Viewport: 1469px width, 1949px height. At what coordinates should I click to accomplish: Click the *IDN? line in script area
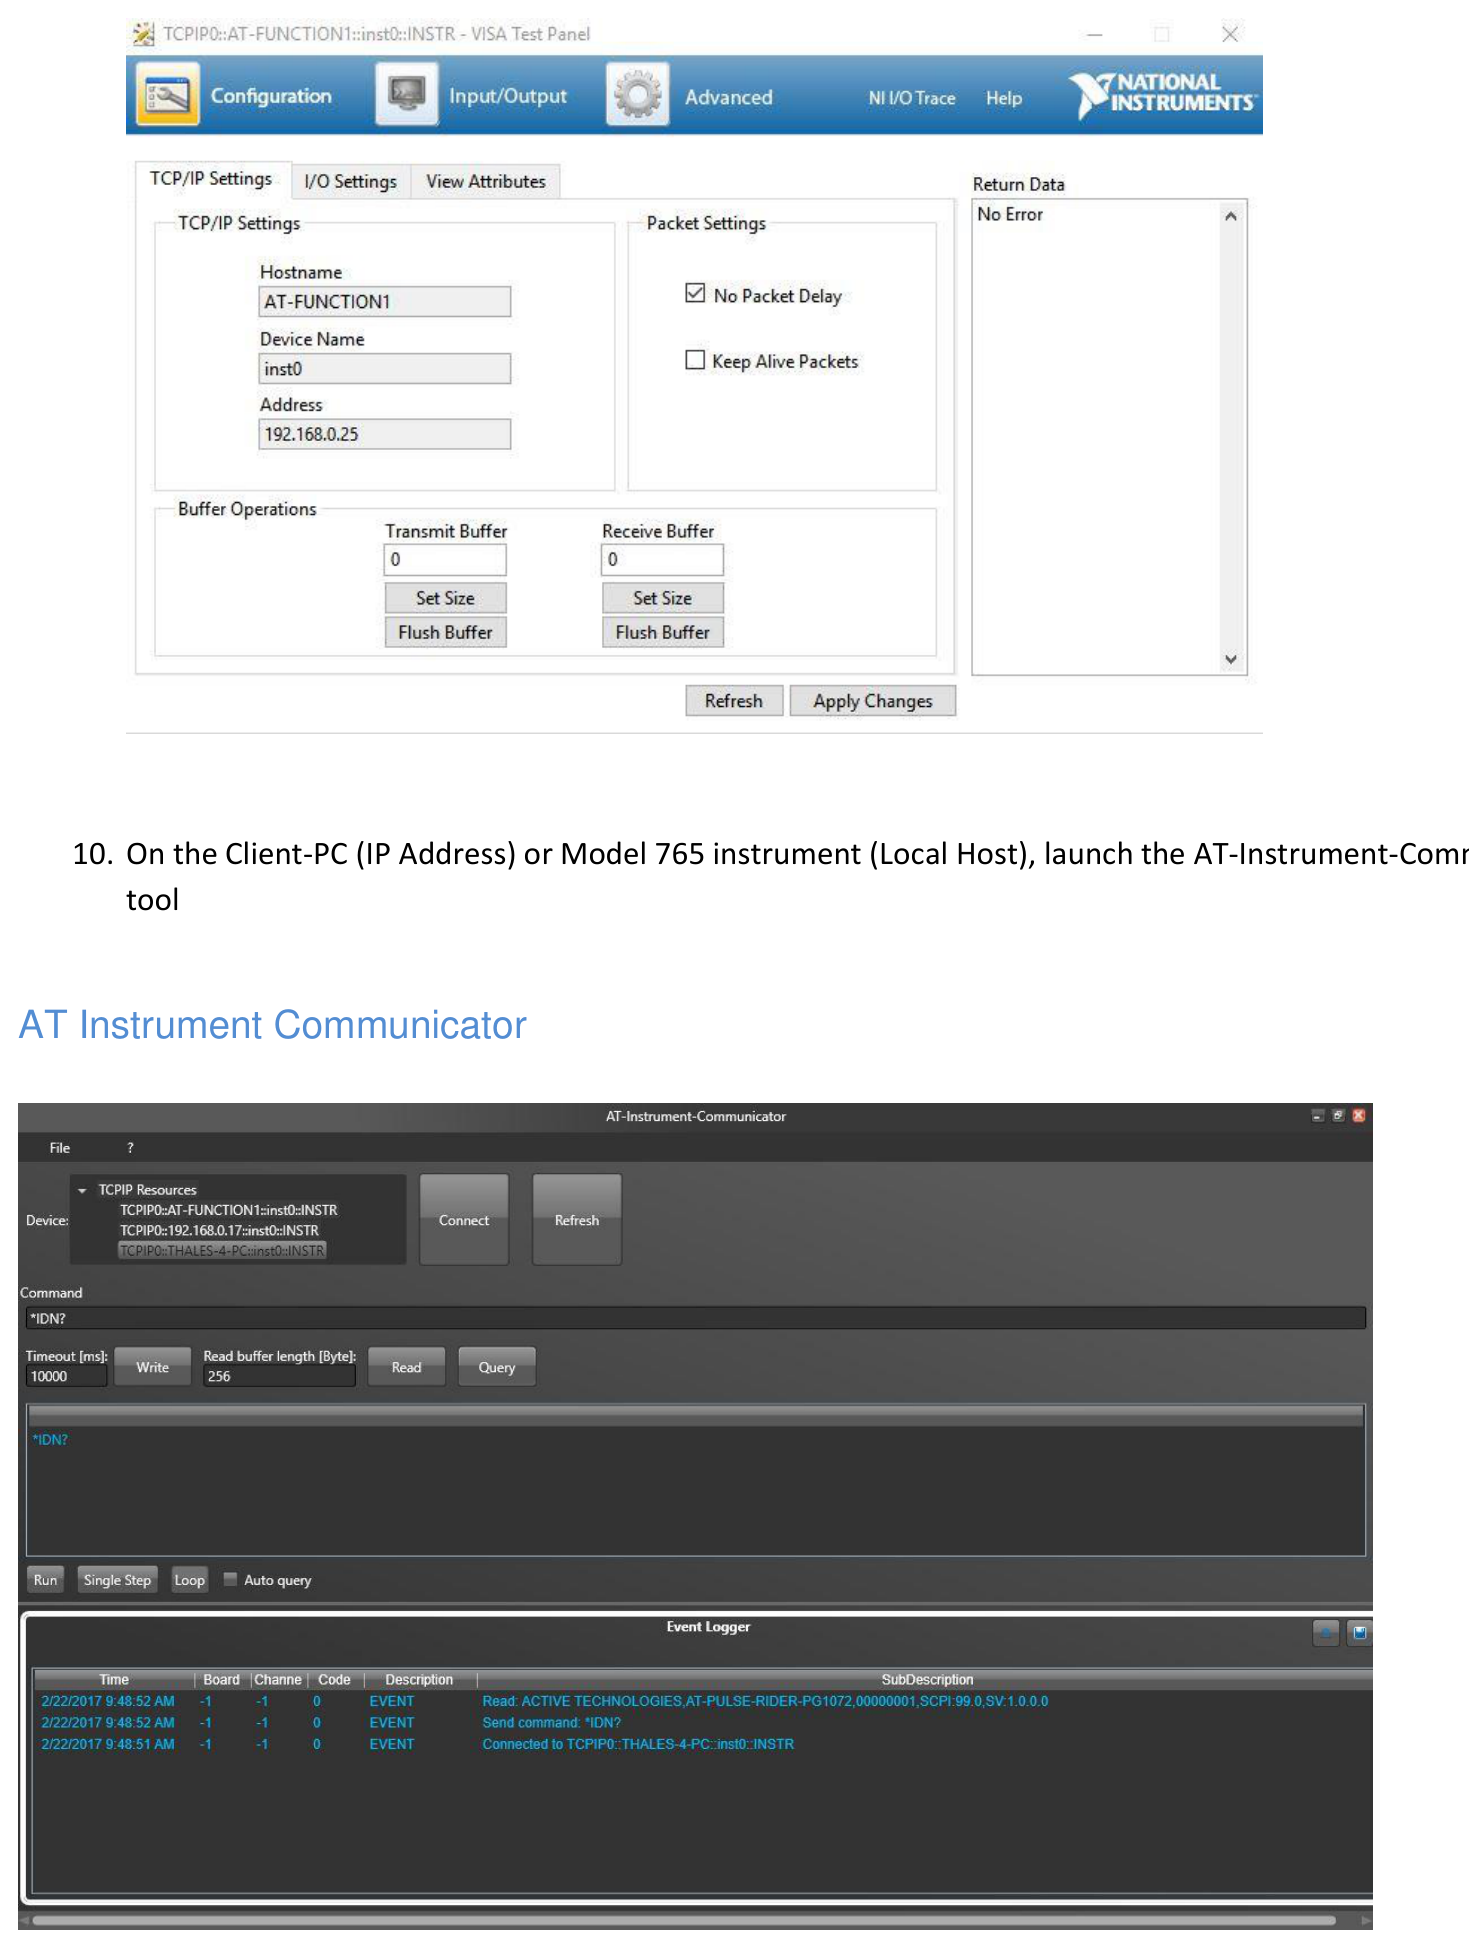[50, 1439]
